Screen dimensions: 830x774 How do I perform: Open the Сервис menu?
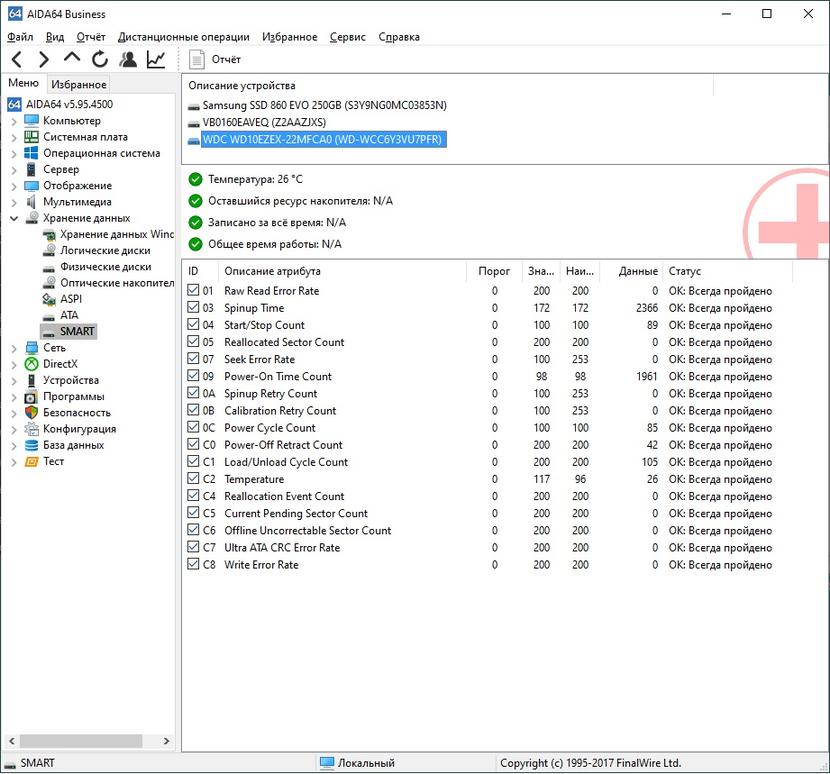(x=347, y=37)
